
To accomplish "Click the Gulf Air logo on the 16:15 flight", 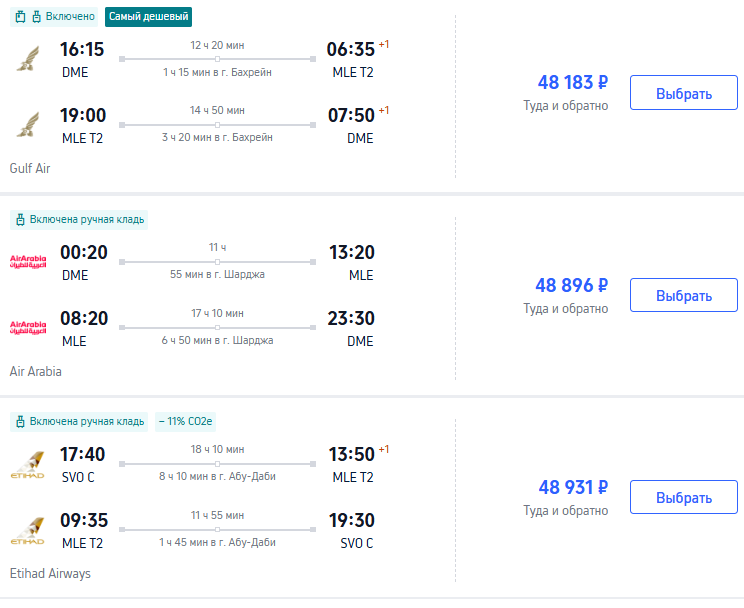I will coord(26,59).
